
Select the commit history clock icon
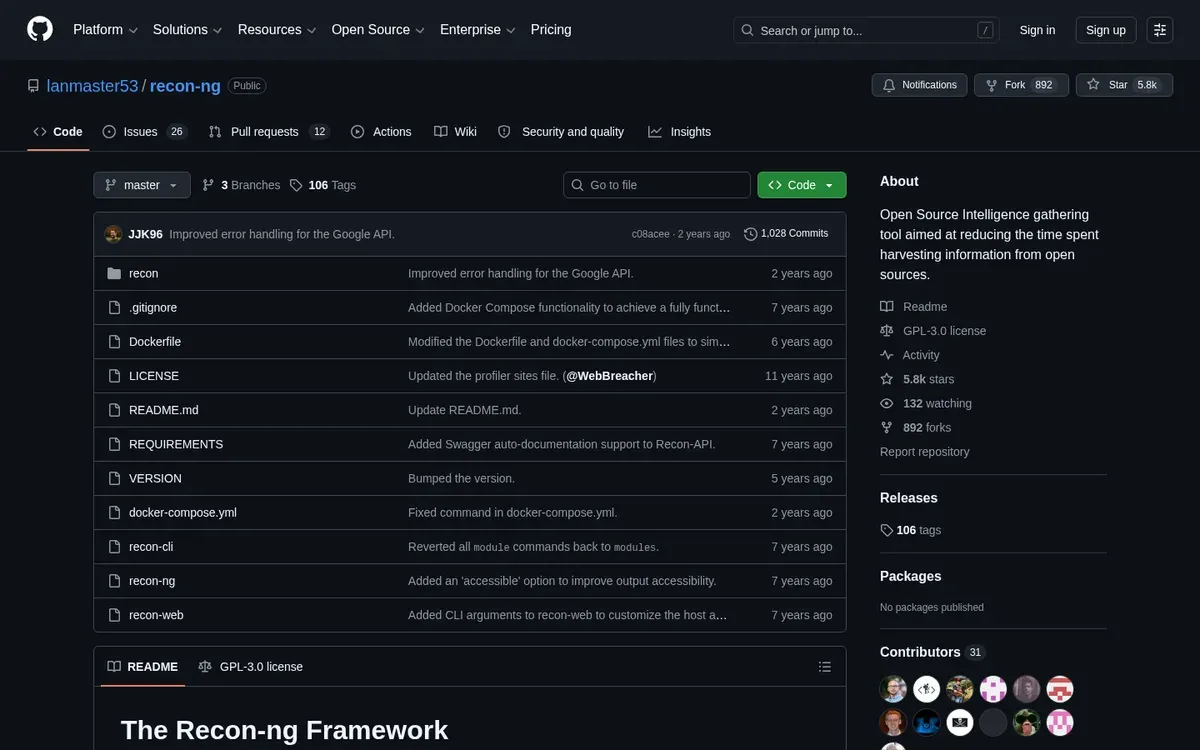[x=751, y=234]
